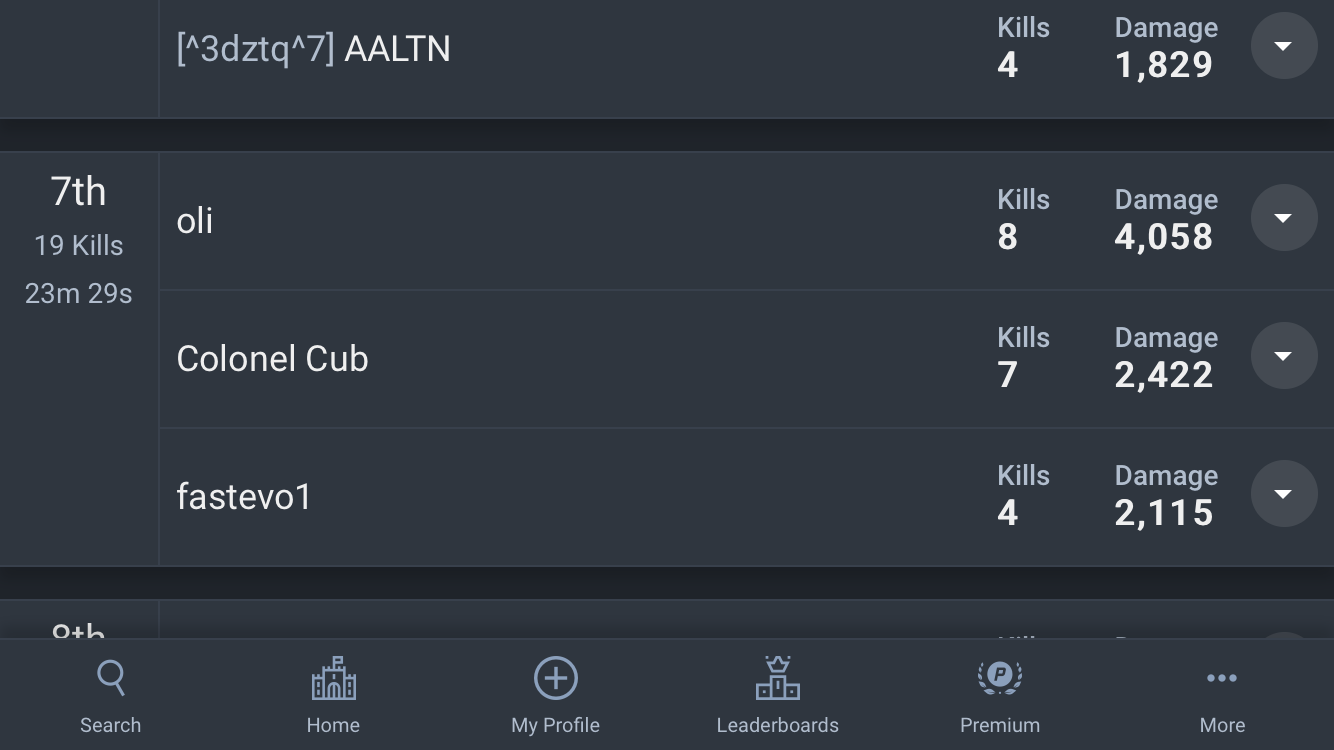Open player profile for oli
The height and width of the screenshot is (750, 1334).
point(195,220)
